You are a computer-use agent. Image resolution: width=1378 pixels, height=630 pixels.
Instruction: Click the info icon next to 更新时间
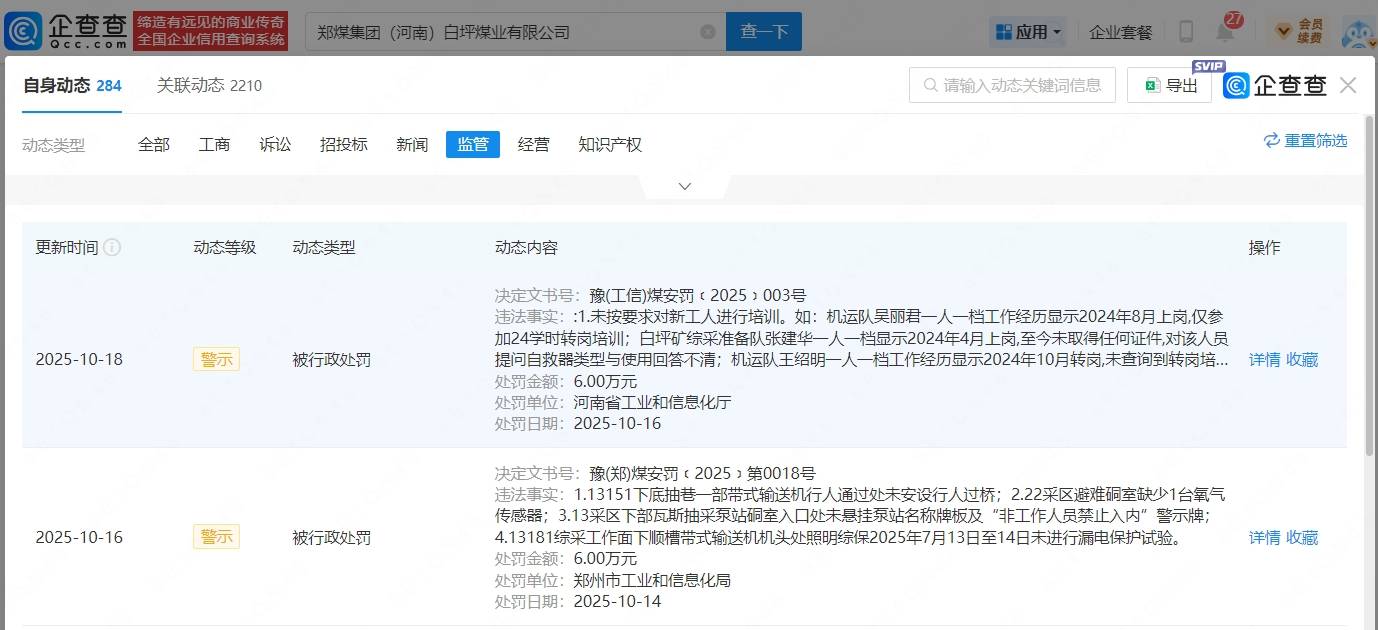pyautogui.click(x=113, y=247)
